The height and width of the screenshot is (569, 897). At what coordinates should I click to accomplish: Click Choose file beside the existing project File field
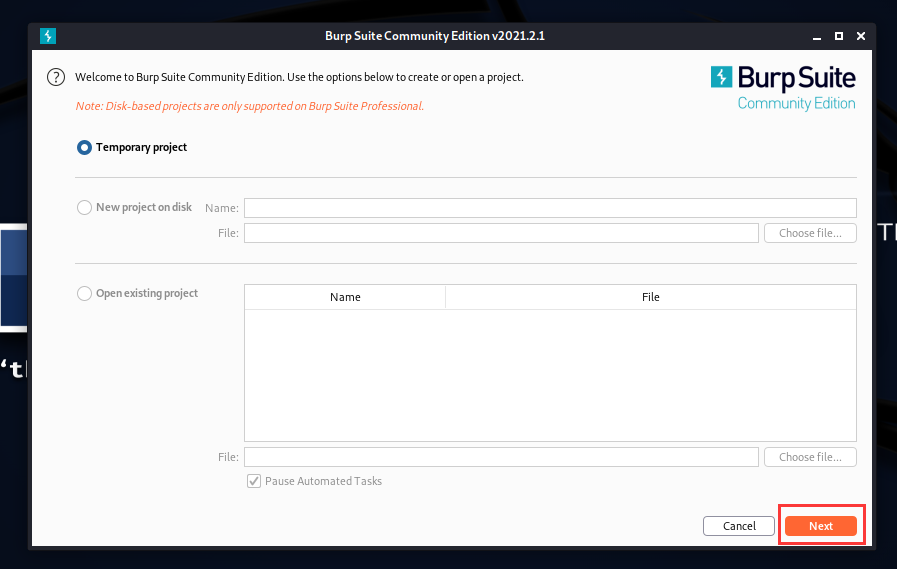click(x=810, y=457)
